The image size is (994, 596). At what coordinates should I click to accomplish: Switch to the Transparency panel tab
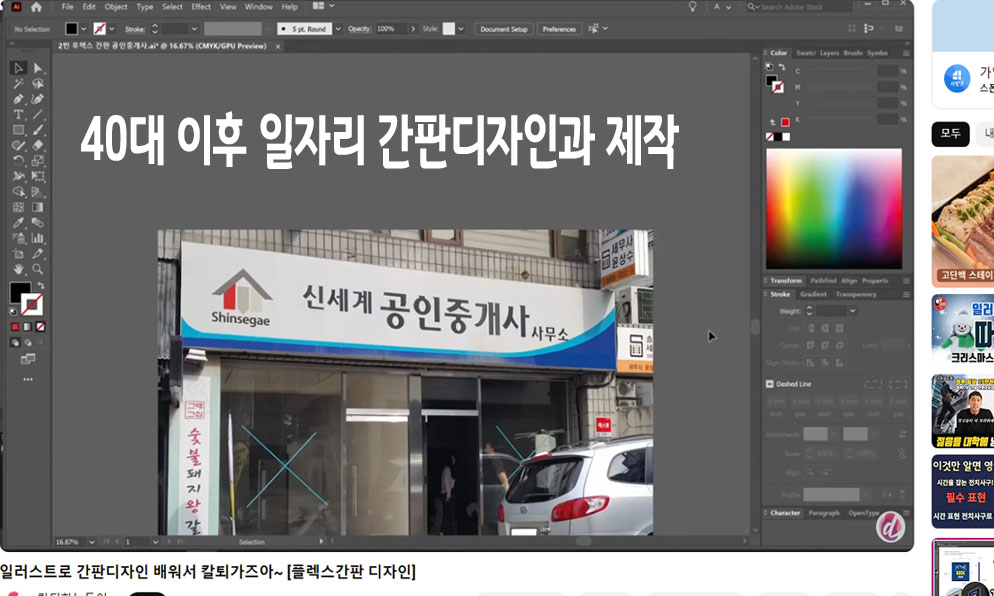coord(856,294)
